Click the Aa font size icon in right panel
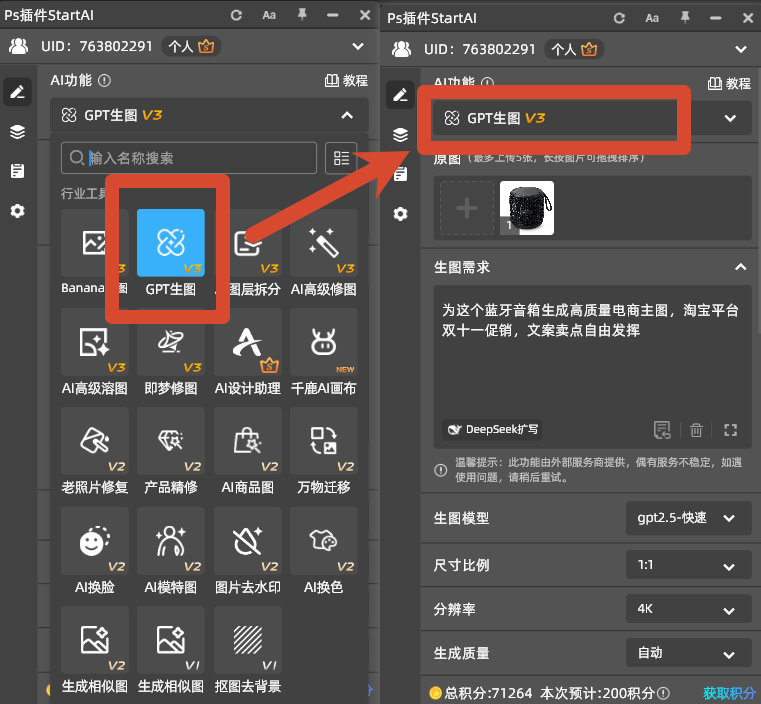 [x=652, y=18]
